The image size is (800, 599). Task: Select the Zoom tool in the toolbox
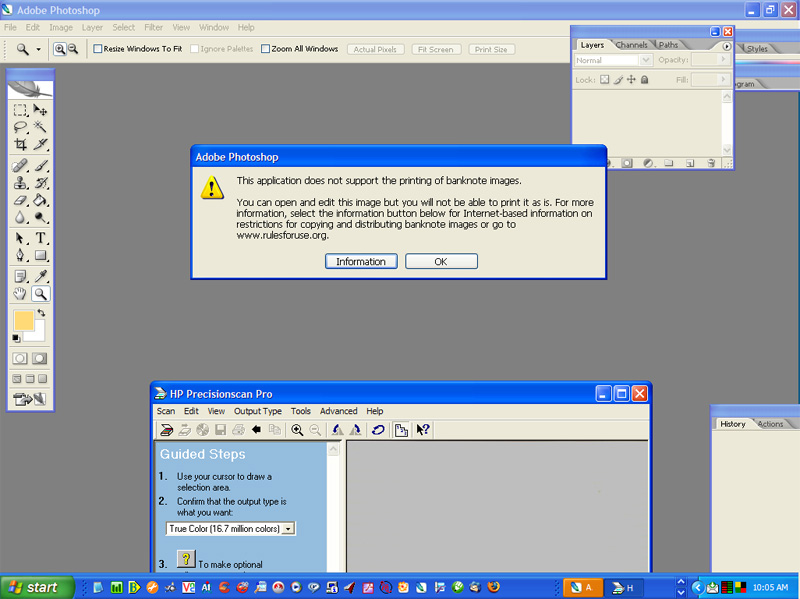pyautogui.click(x=40, y=294)
